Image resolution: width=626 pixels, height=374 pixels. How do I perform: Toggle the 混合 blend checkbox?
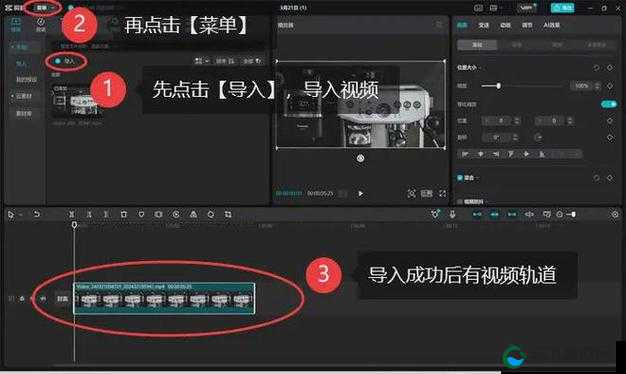(460, 178)
